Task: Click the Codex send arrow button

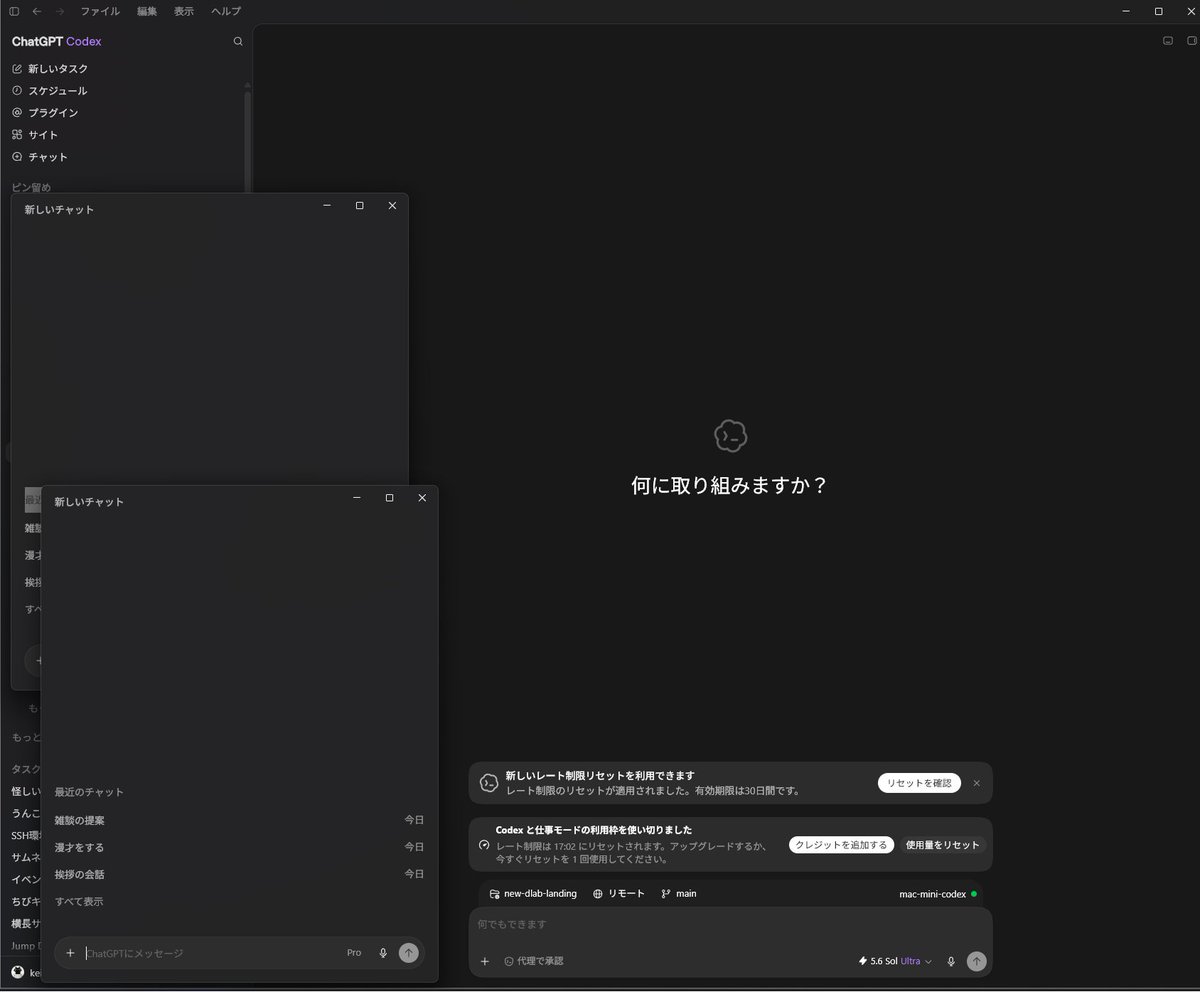Action: tap(976, 961)
